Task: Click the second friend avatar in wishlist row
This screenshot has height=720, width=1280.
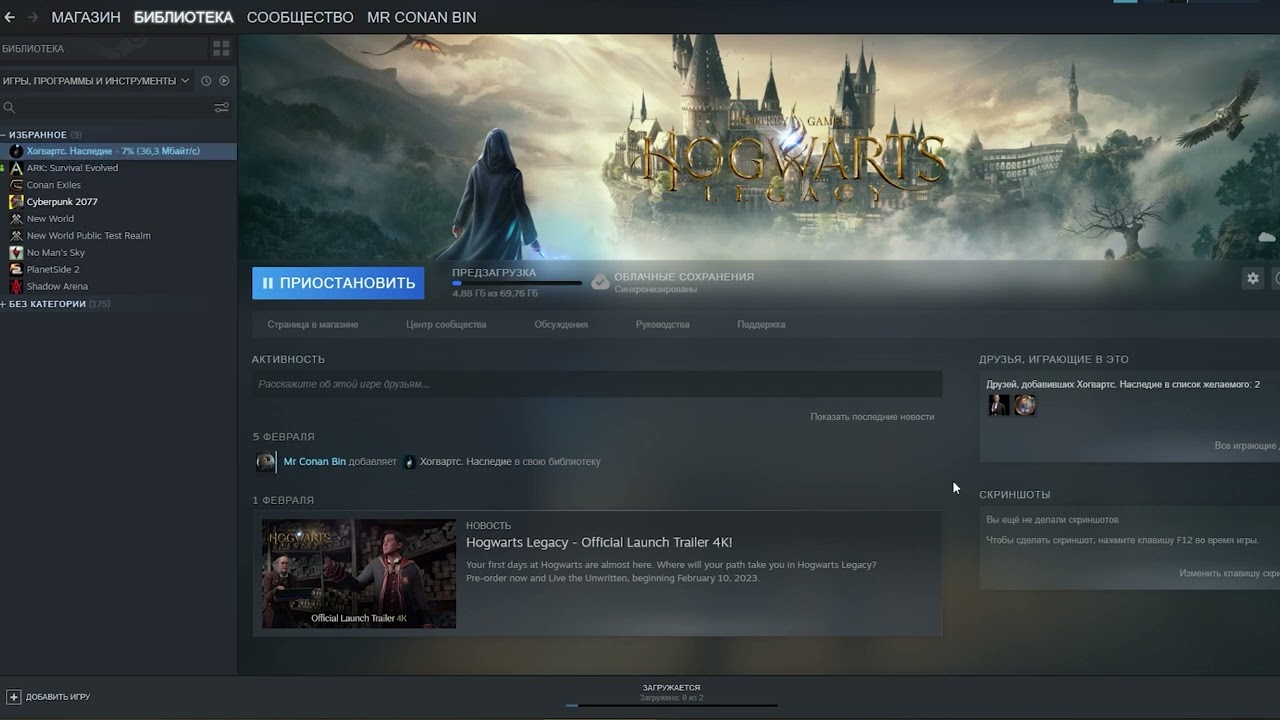Action: 1025,405
